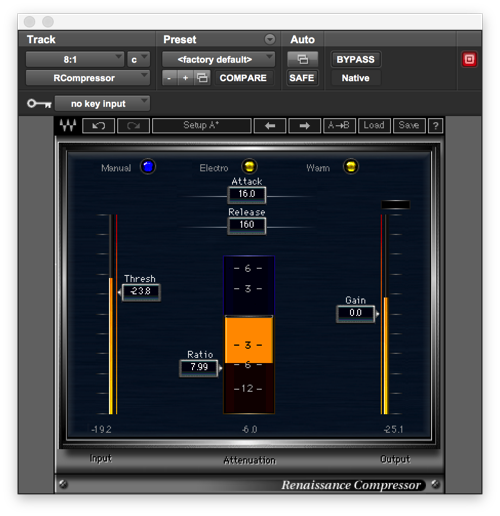Toggle the Electro yellow mode button
Screen dimensions: 500x516
(x=249, y=166)
